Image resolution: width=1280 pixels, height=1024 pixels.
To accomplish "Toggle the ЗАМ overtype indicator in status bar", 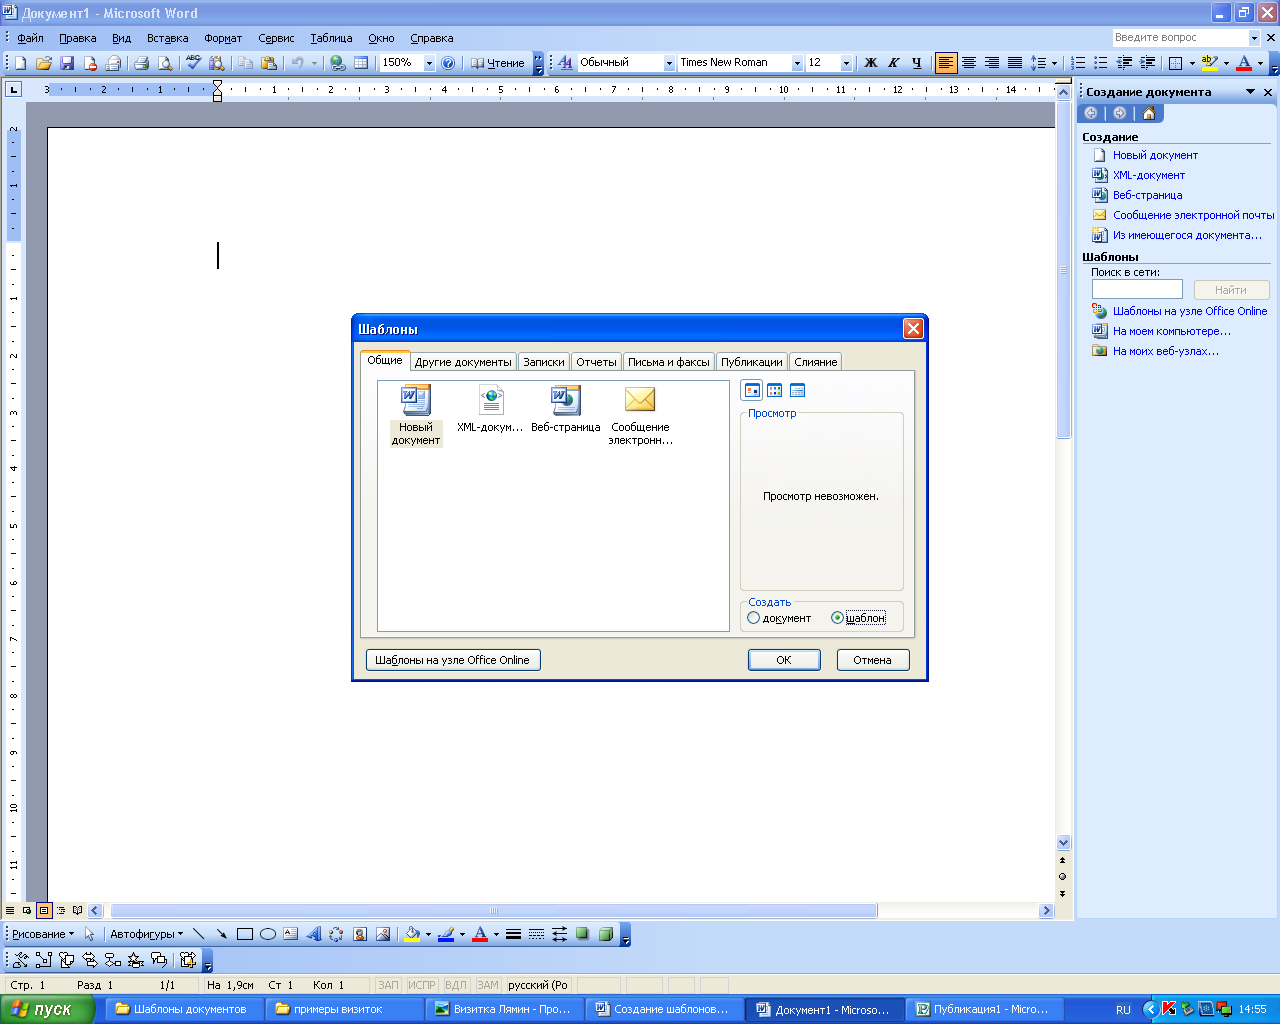I will tap(488, 985).
